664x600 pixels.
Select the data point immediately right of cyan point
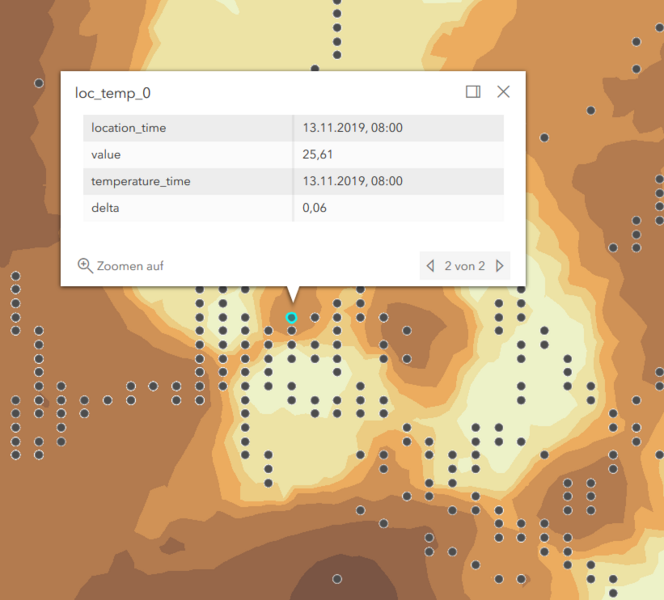tap(314, 317)
